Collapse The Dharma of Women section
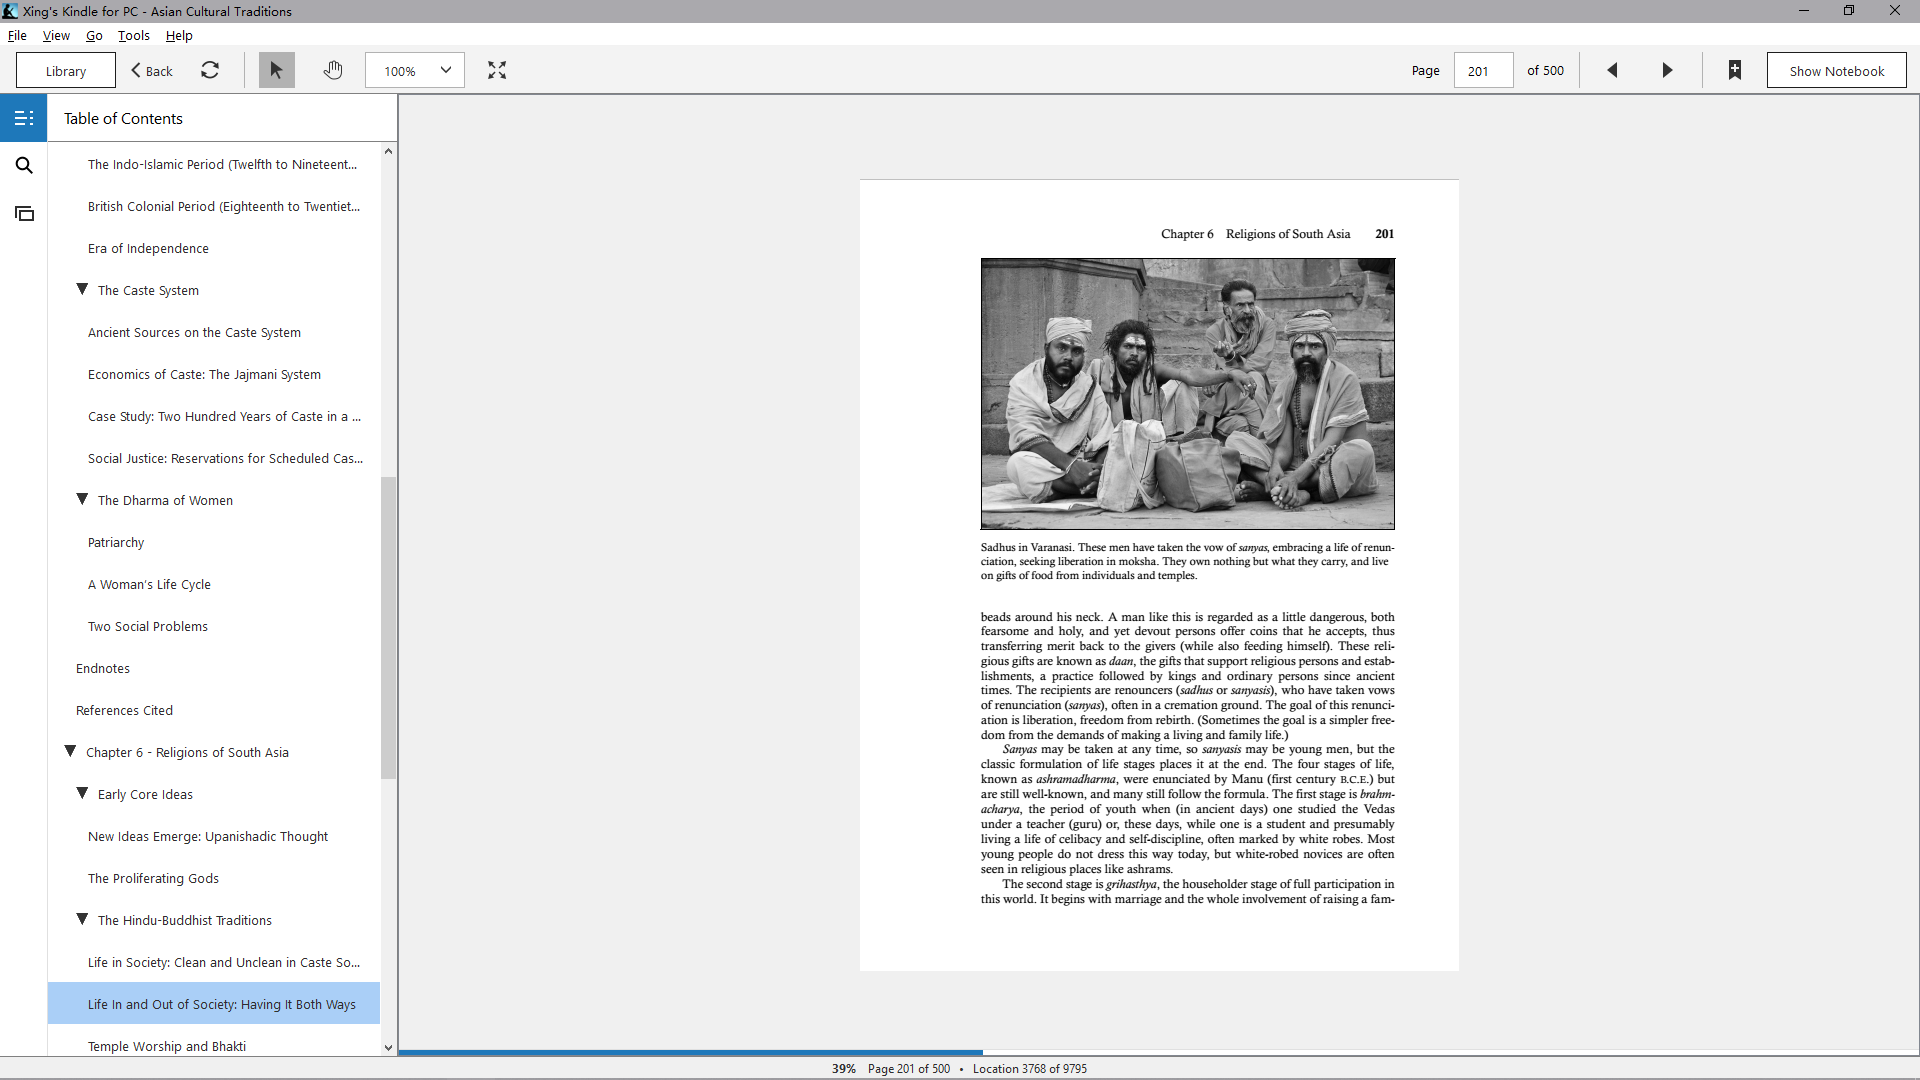 pos(83,499)
